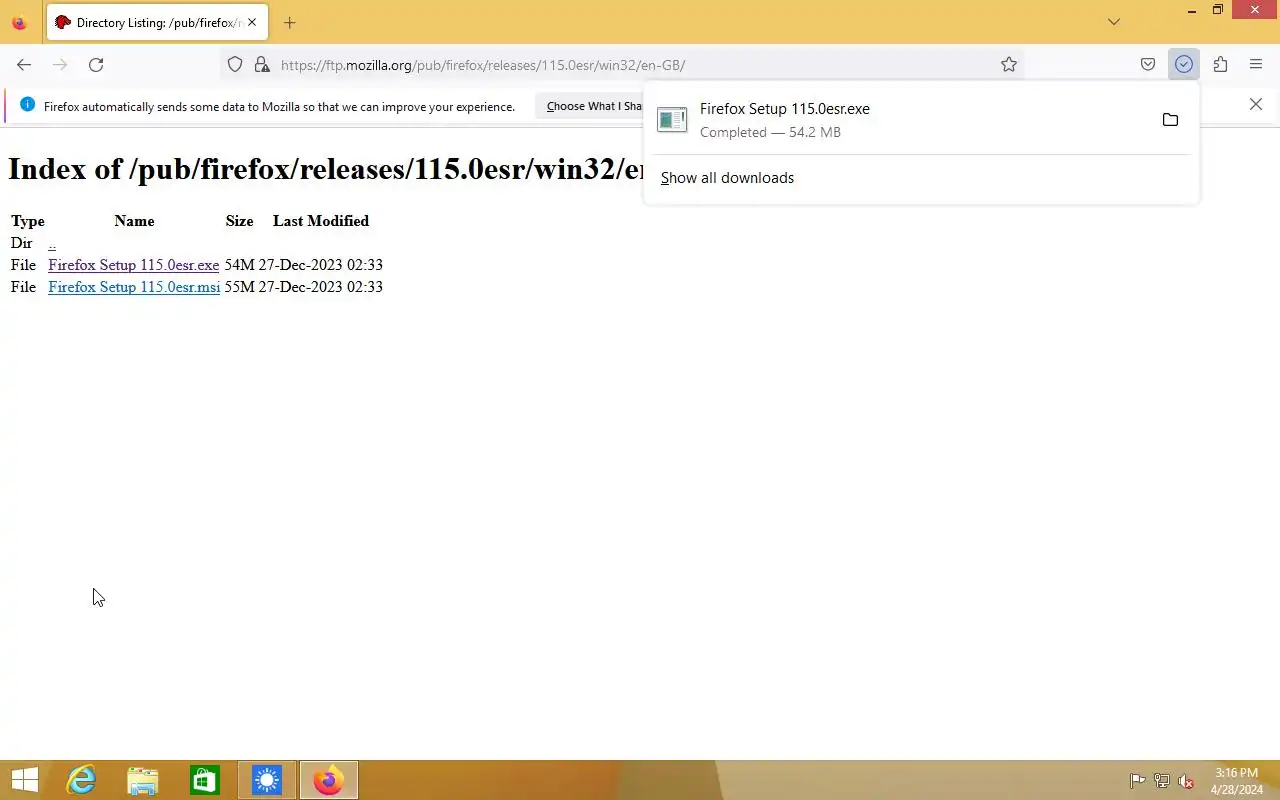Open File Explorer from taskbar

coord(143,780)
